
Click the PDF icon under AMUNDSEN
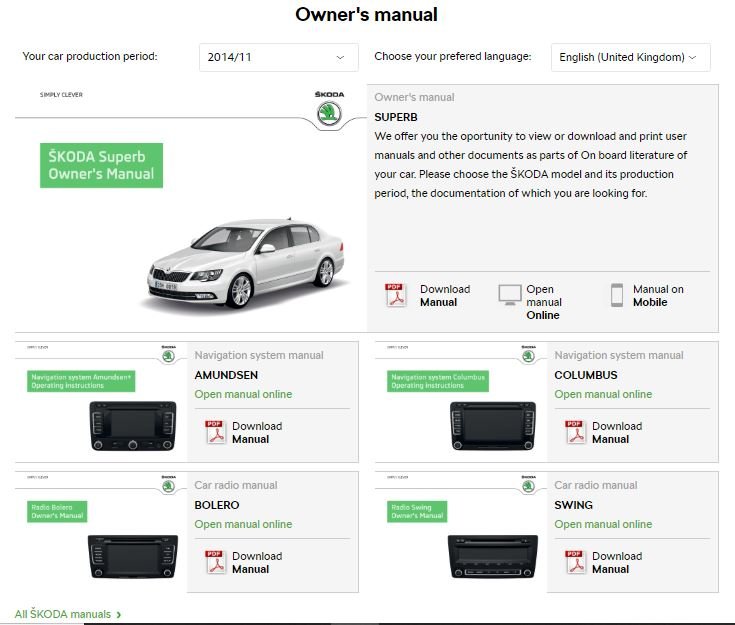click(x=216, y=432)
